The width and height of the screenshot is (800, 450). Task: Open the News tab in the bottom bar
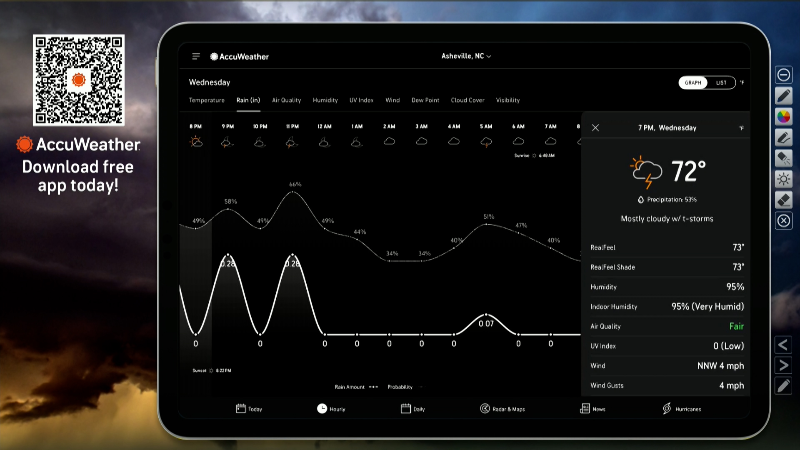(x=592, y=409)
